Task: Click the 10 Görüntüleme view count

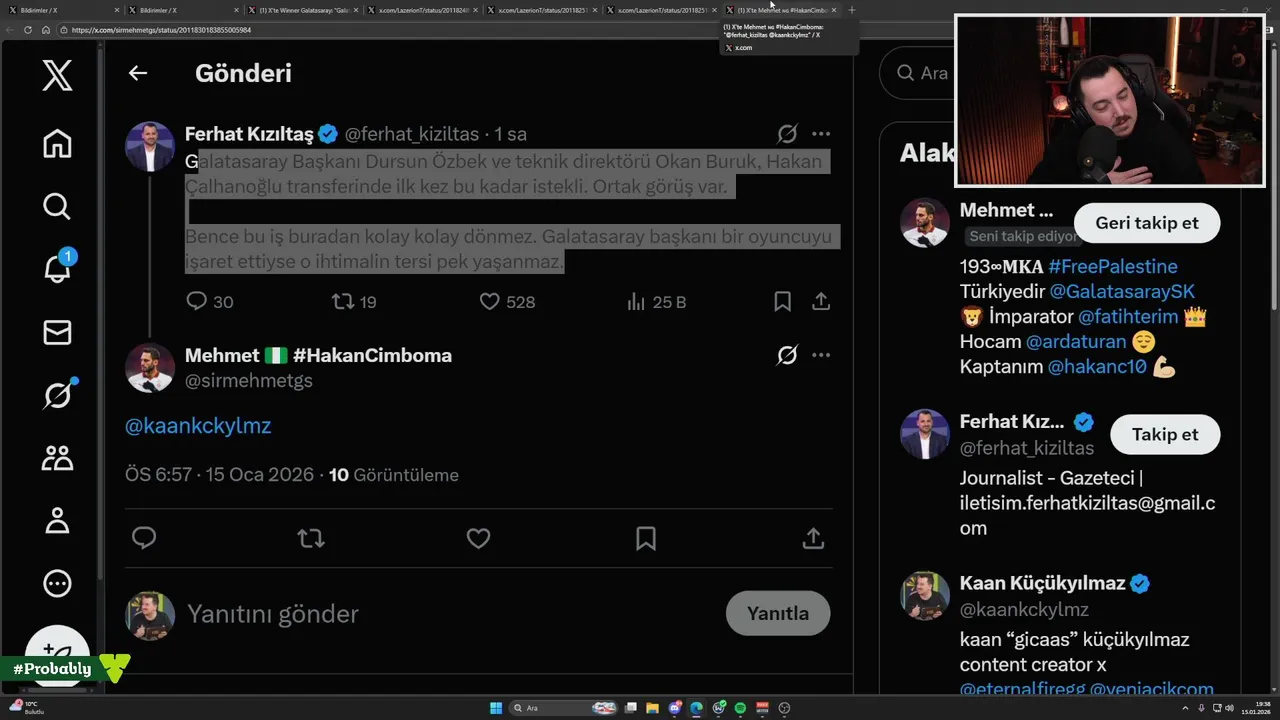Action: click(x=394, y=475)
